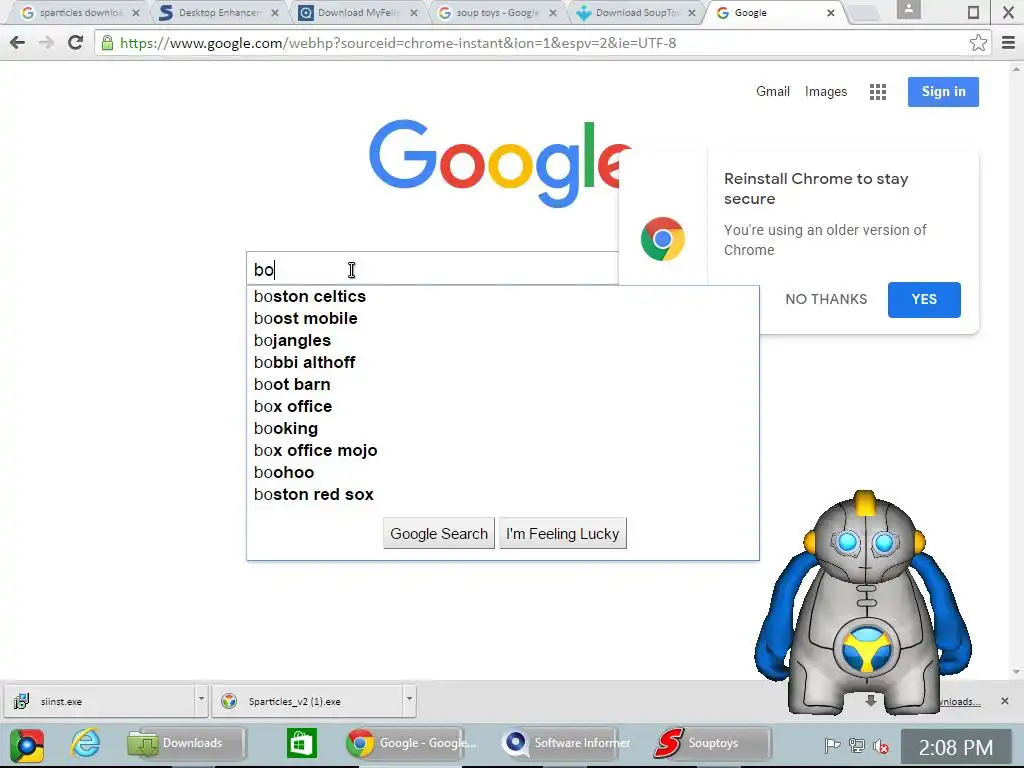Click the Action Center flag tray icon

(x=831, y=745)
